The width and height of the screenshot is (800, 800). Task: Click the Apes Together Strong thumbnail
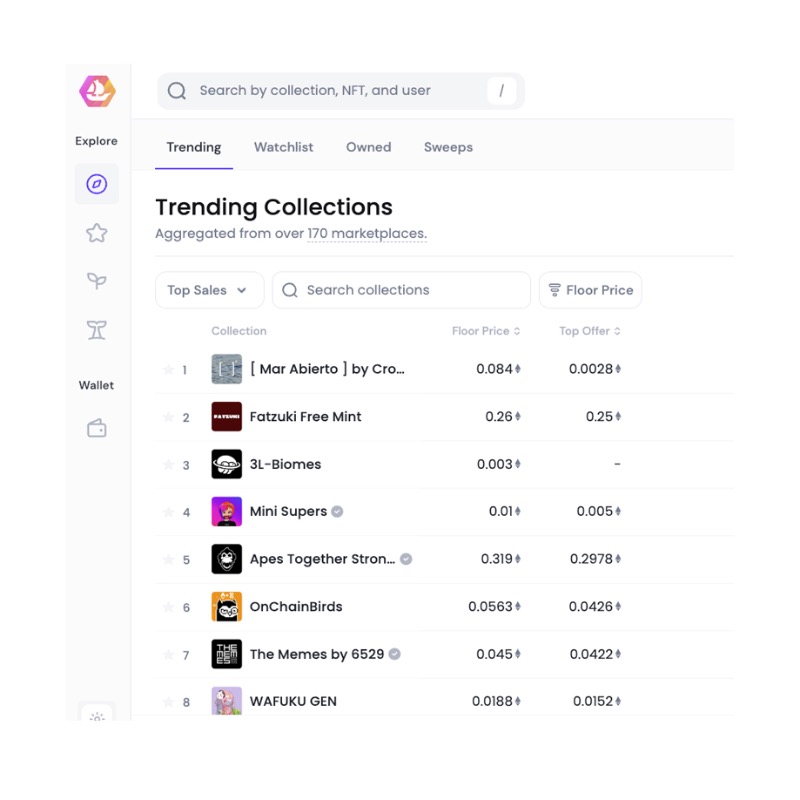pyautogui.click(x=227, y=559)
